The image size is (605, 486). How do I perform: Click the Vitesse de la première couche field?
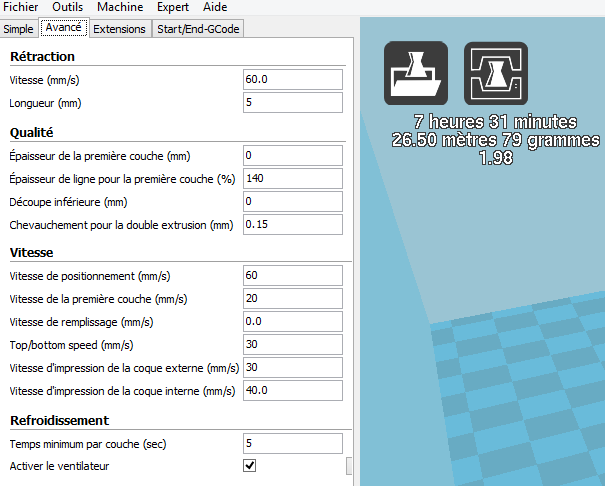tap(293, 299)
